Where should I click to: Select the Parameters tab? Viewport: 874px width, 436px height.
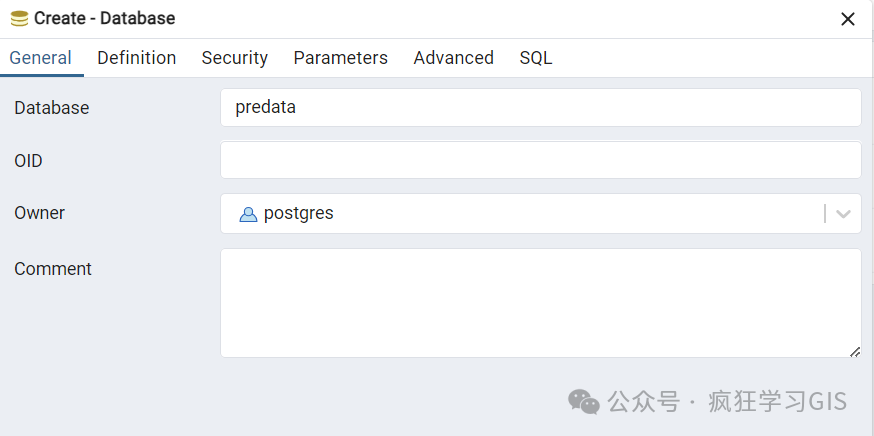click(340, 58)
